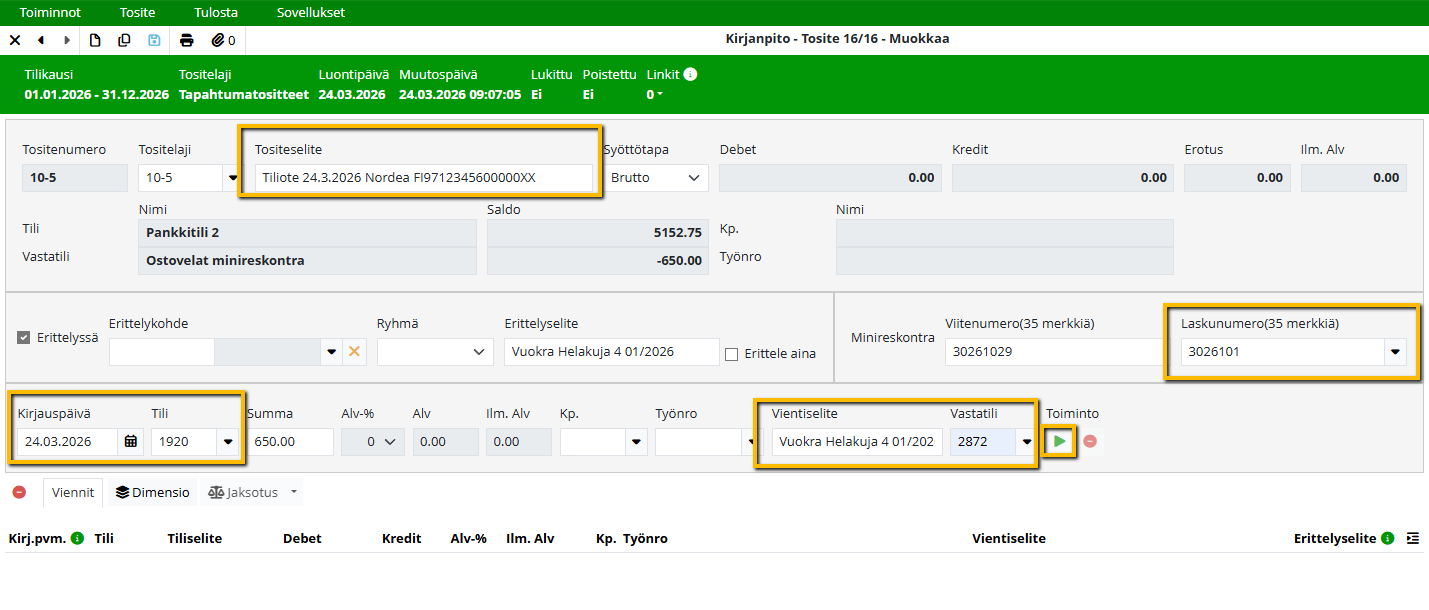Open the Toiminnot menu
The width and height of the screenshot is (1429, 610).
tap(50, 13)
